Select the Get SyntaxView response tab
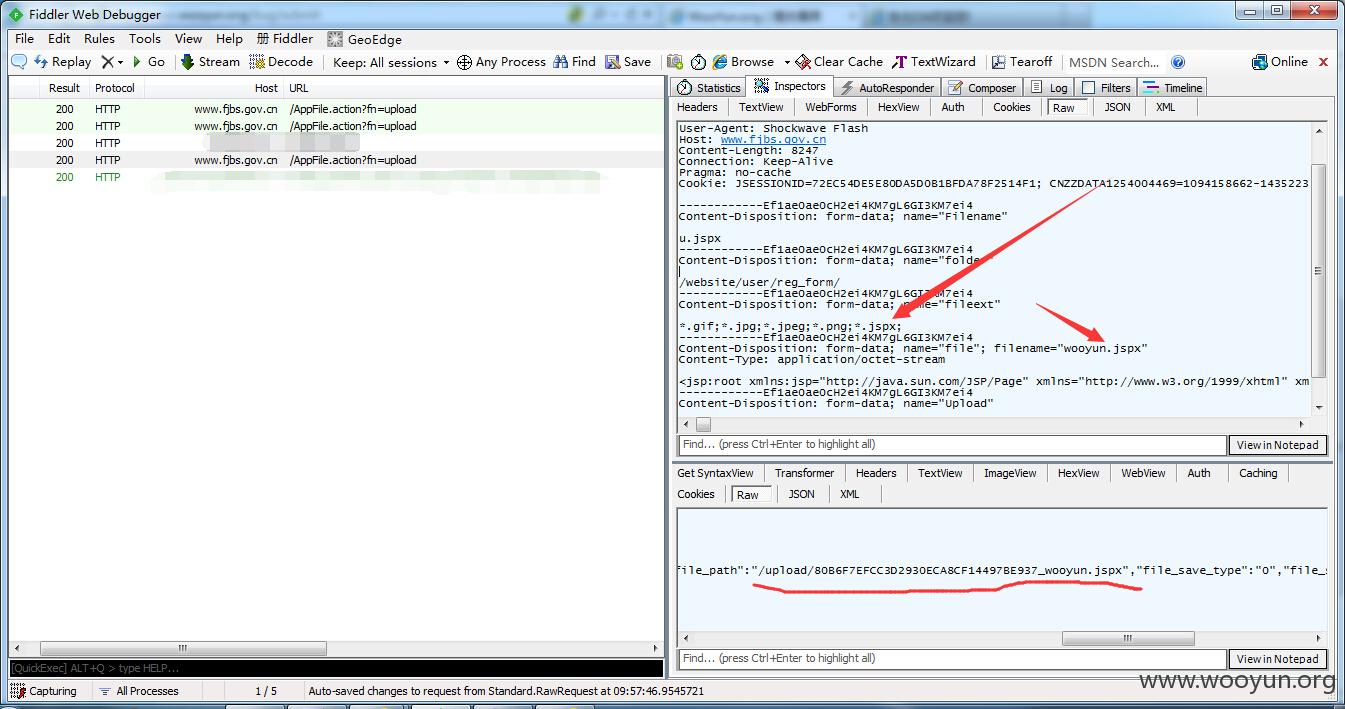The height and width of the screenshot is (709, 1345). (715, 473)
